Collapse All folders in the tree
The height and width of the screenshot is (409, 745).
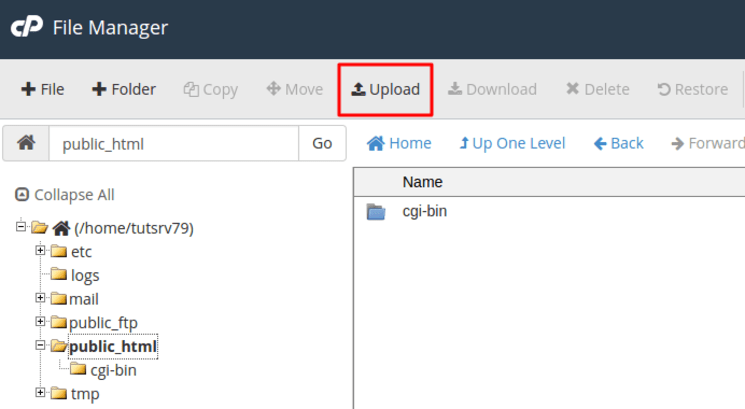65,195
